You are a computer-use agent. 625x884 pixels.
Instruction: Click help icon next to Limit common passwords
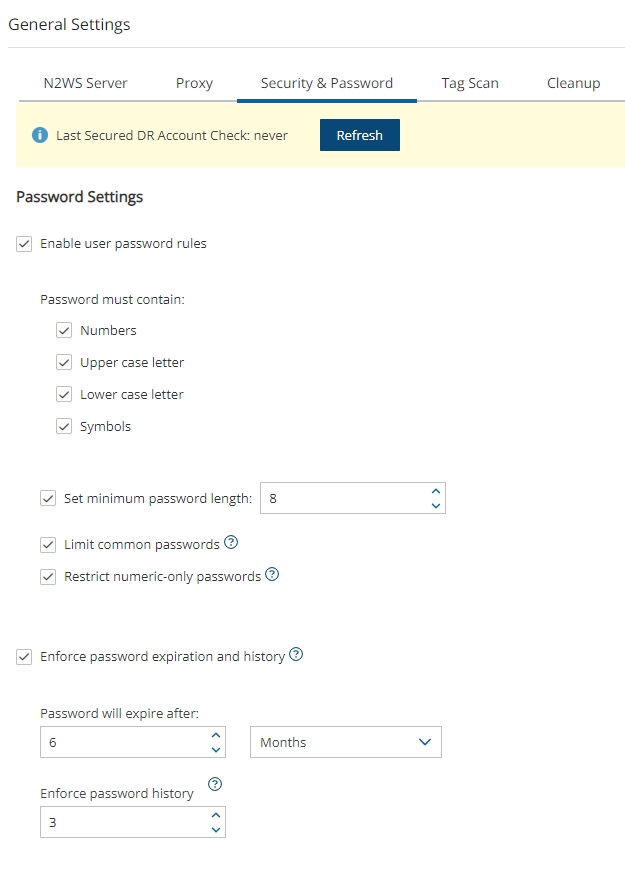pos(231,543)
